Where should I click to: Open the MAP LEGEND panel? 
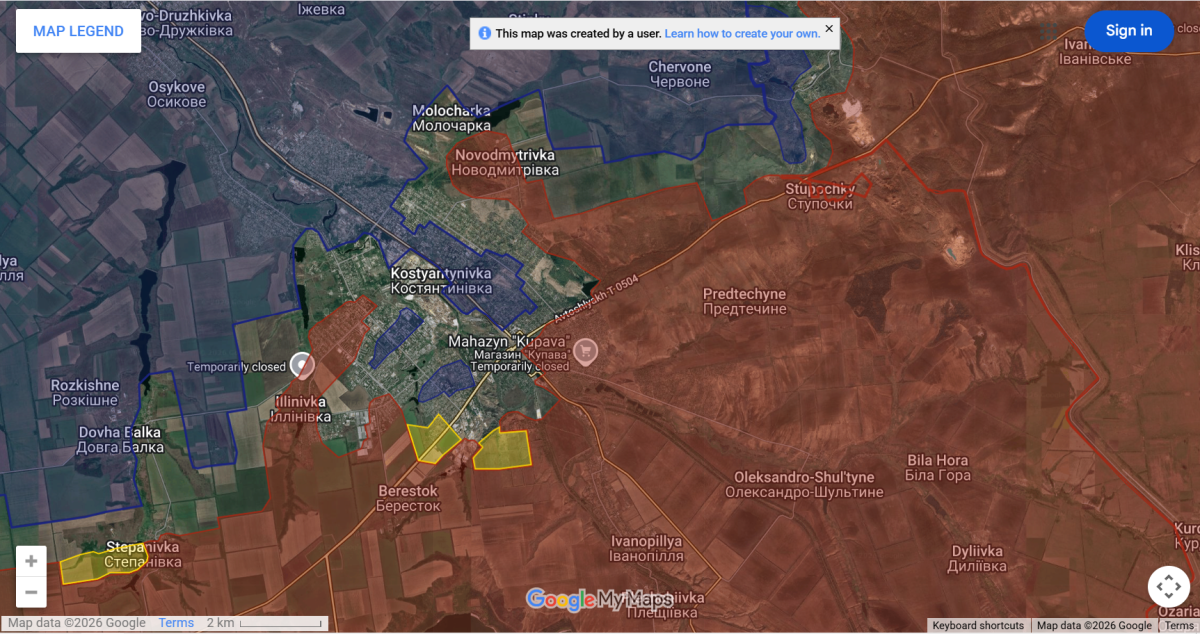[x=78, y=31]
